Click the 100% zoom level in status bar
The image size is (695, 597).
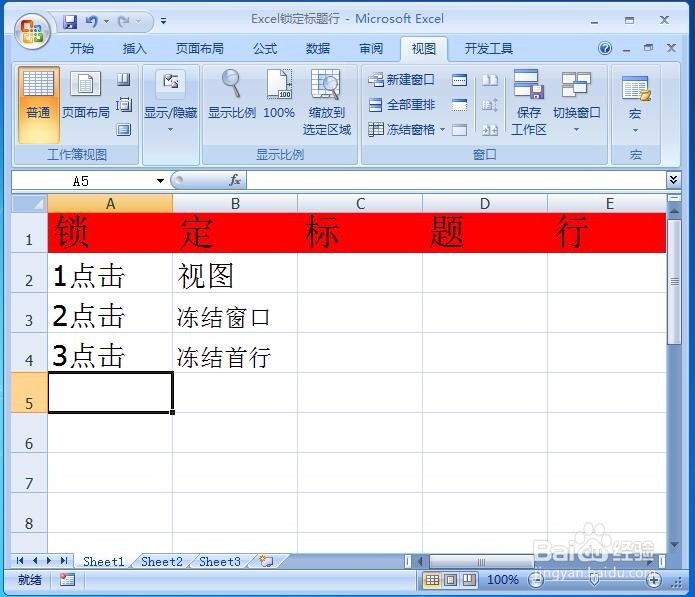[503, 580]
